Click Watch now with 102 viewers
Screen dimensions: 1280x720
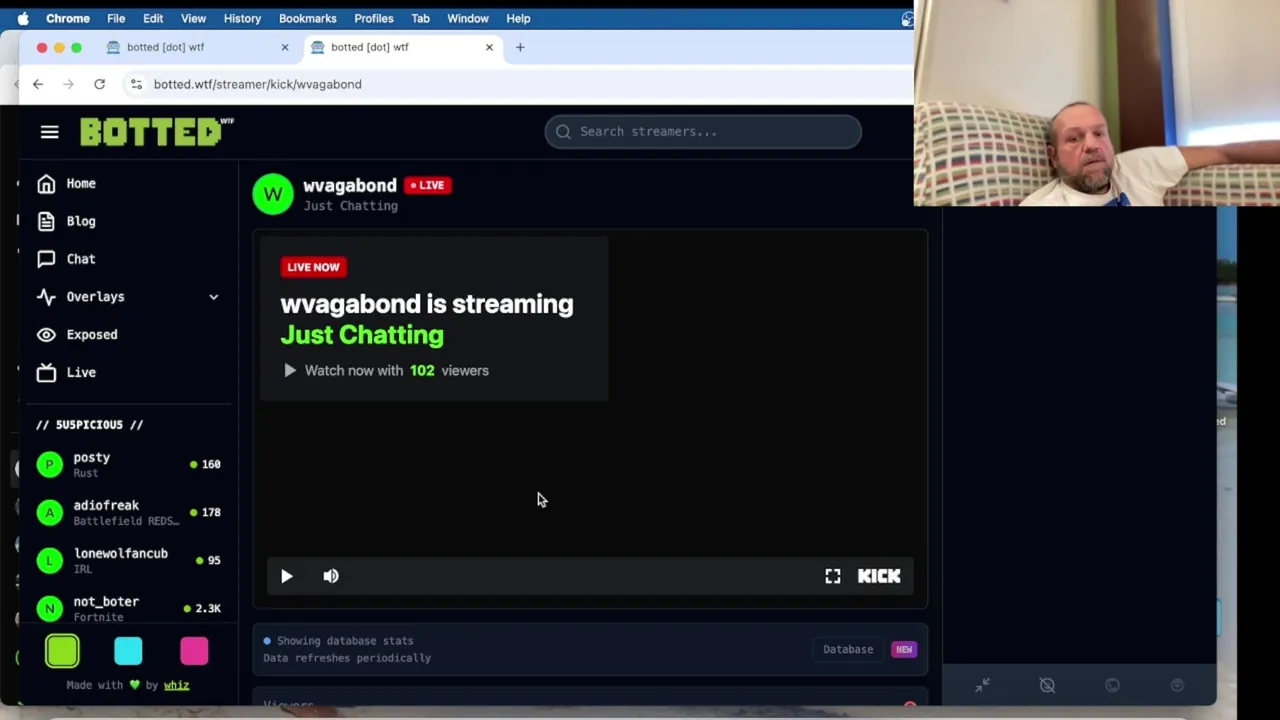tap(386, 371)
